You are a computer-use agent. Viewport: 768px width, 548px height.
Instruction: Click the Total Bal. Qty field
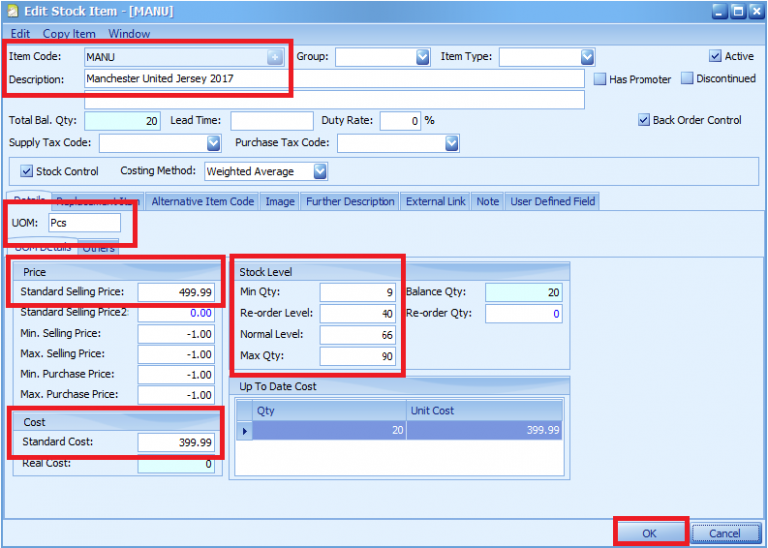coord(122,120)
